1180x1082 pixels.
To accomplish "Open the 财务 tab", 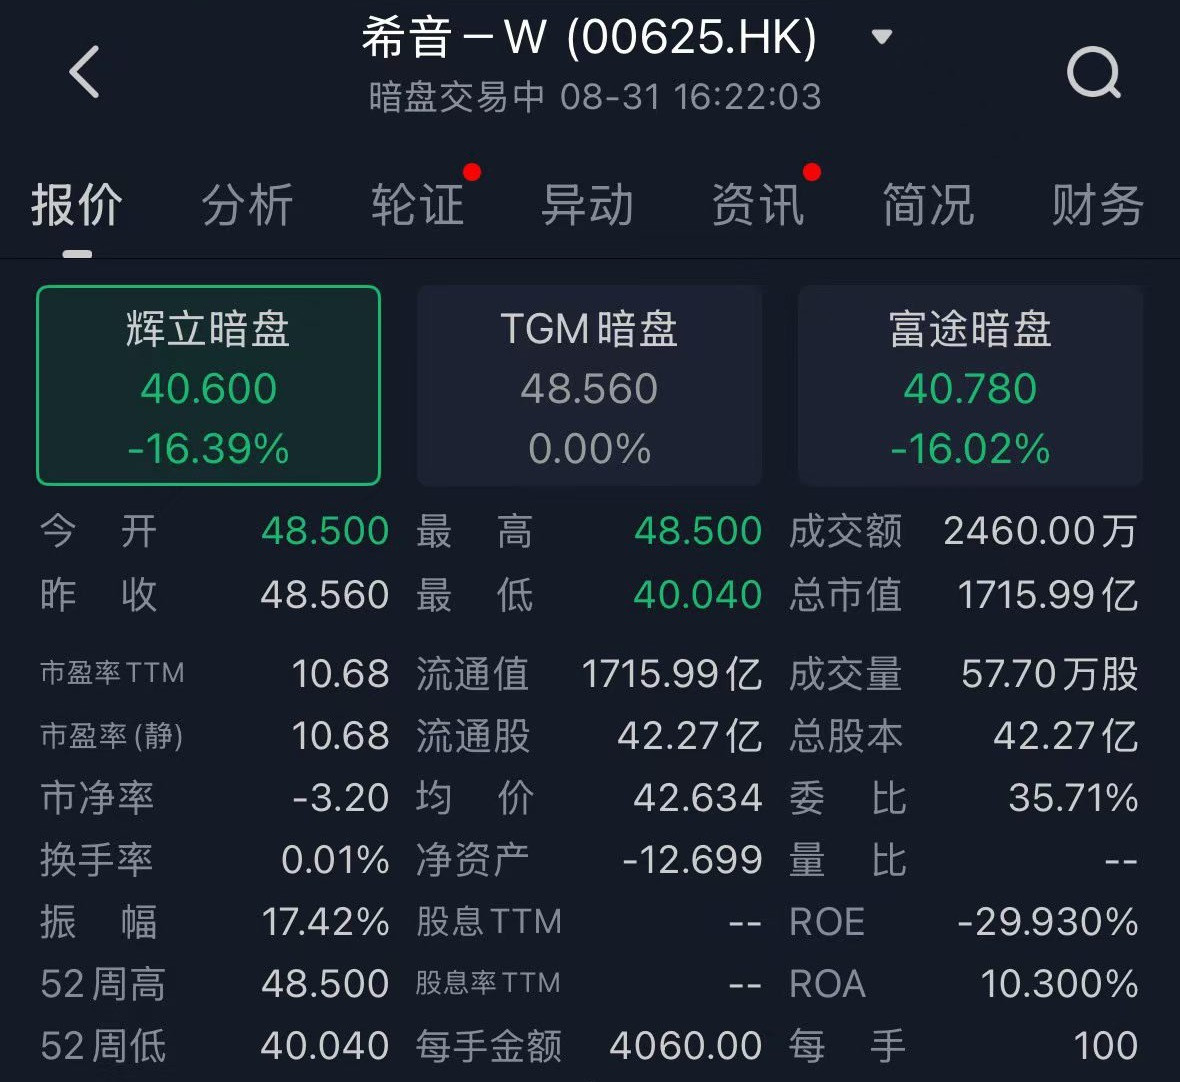I will pos(1098,205).
